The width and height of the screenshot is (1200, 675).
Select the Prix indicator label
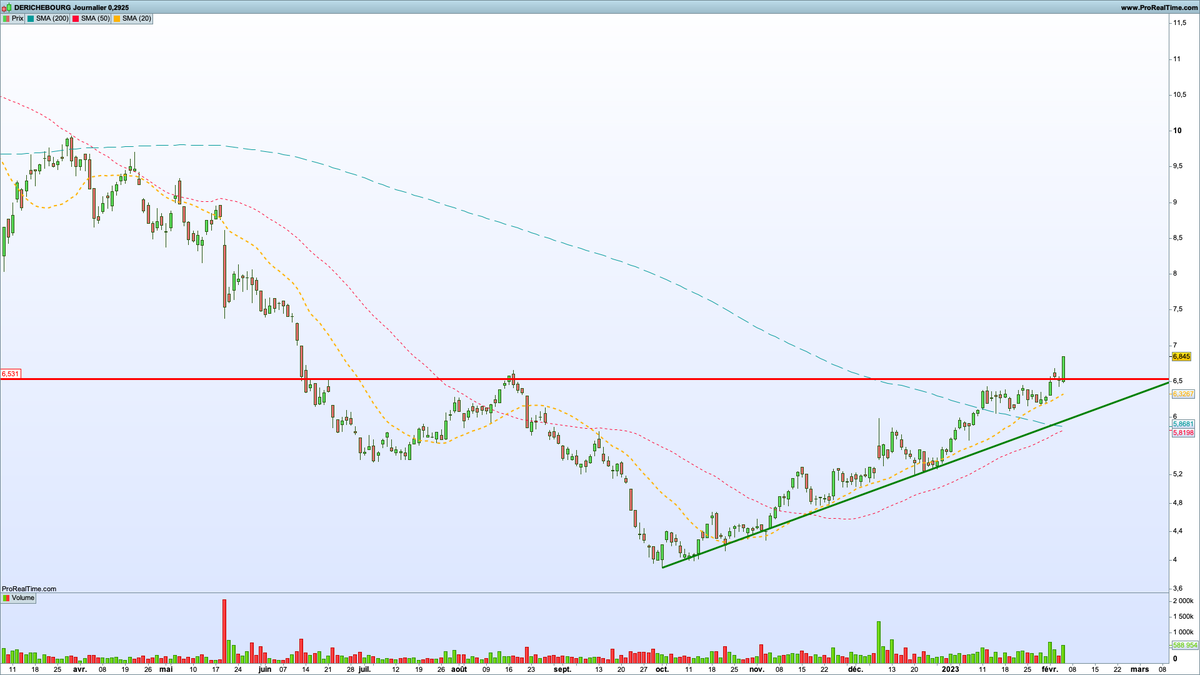[x=15, y=18]
